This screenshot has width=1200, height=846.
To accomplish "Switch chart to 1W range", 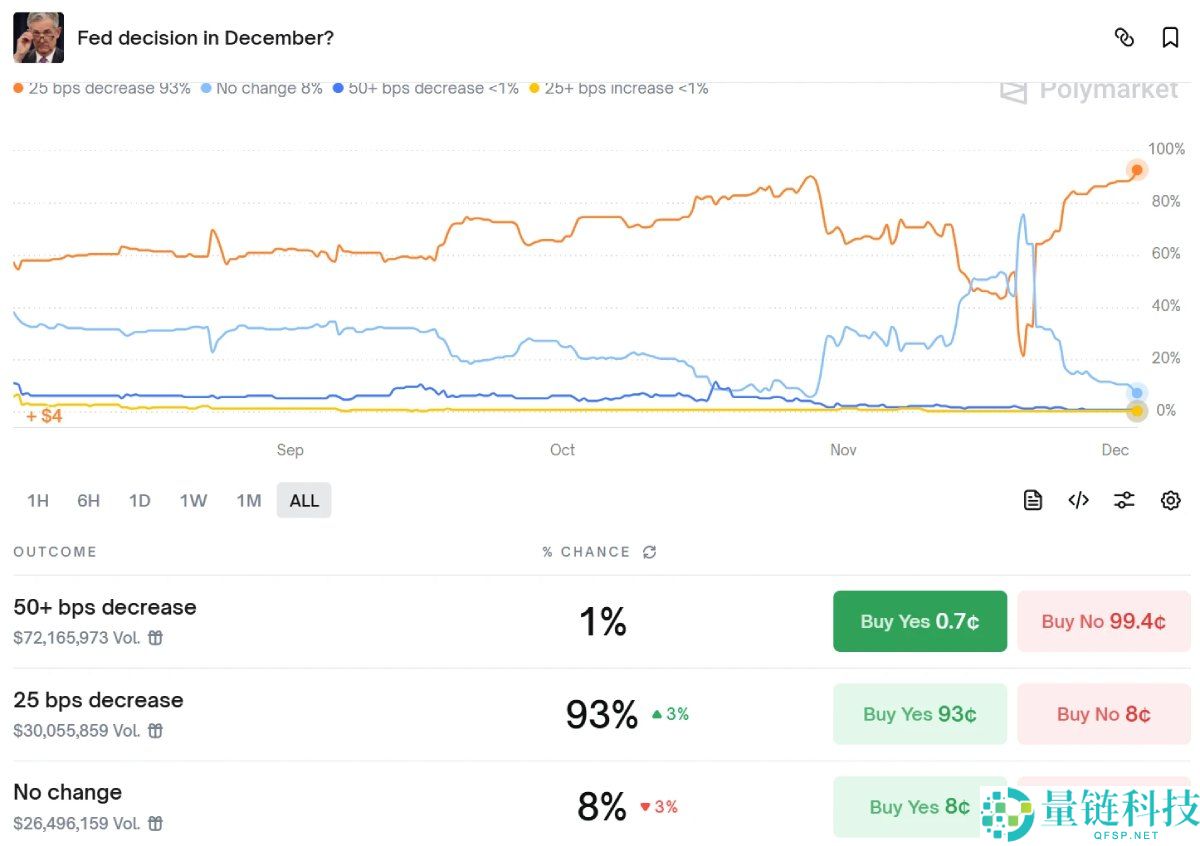I will pyautogui.click(x=193, y=500).
